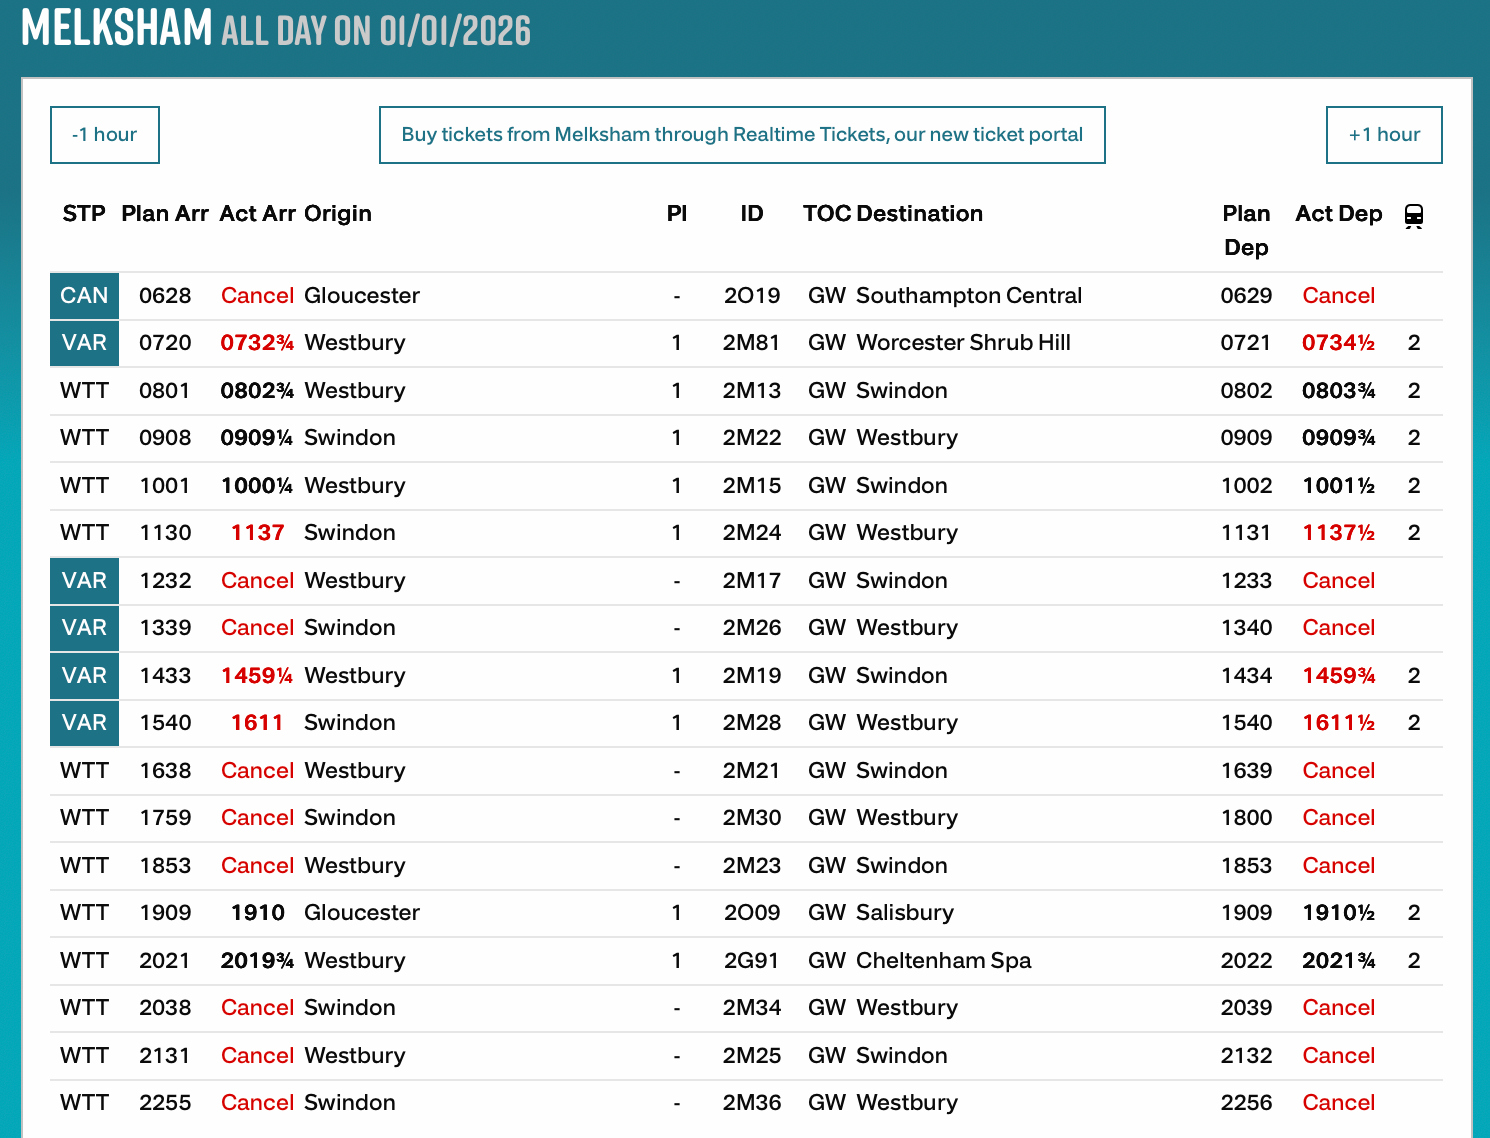
Task: Open service 2M81 to Worcester Shrub Hill
Action: coord(751,343)
